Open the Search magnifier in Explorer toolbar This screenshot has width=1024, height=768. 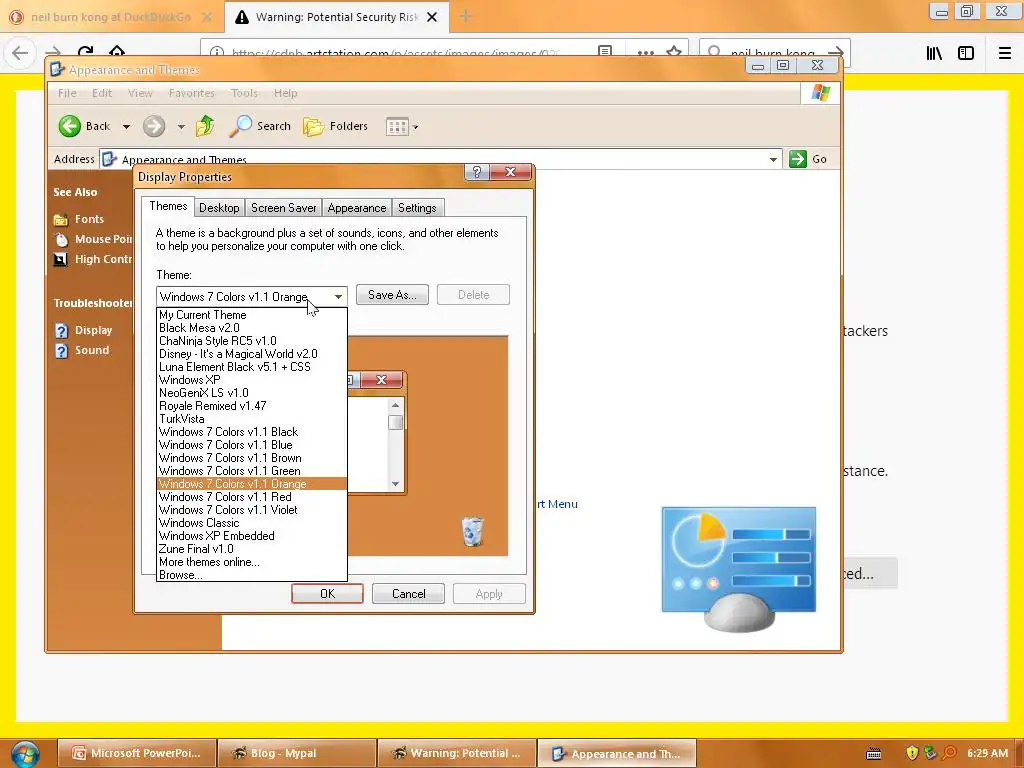pyautogui.click(x=240, y=126)
